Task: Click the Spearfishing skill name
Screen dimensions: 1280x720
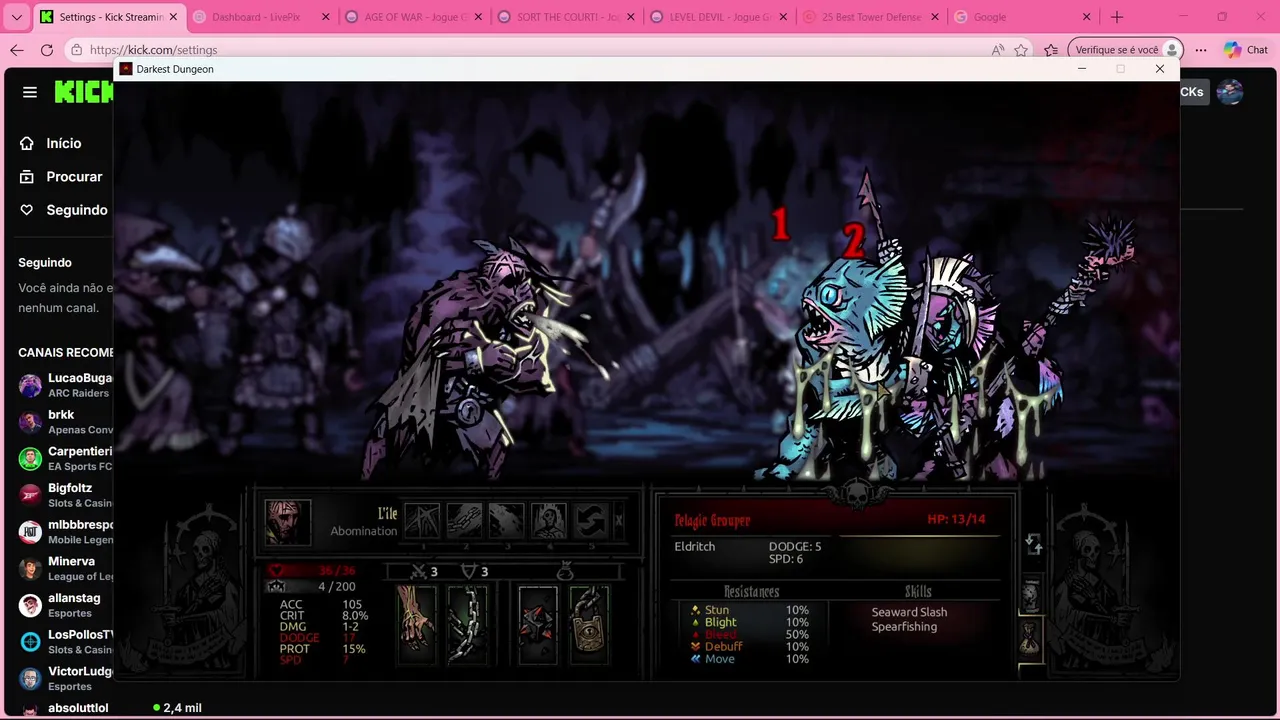Action: [904, 627]
